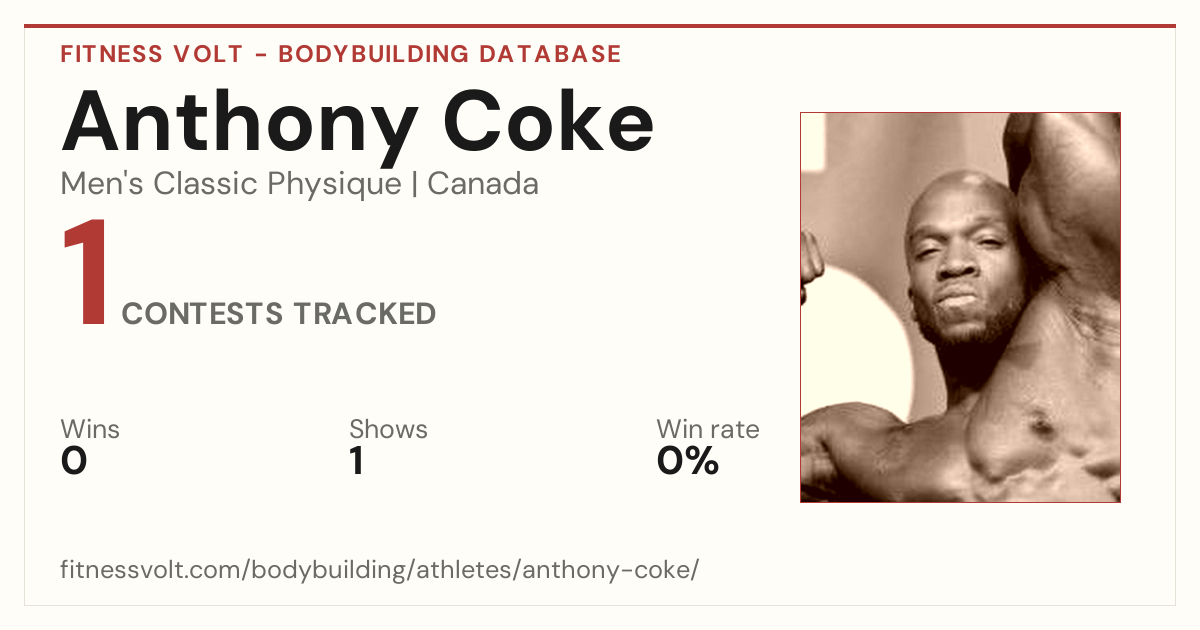
Task: Click the Win rate value 0%
Action: pos(688,460)
